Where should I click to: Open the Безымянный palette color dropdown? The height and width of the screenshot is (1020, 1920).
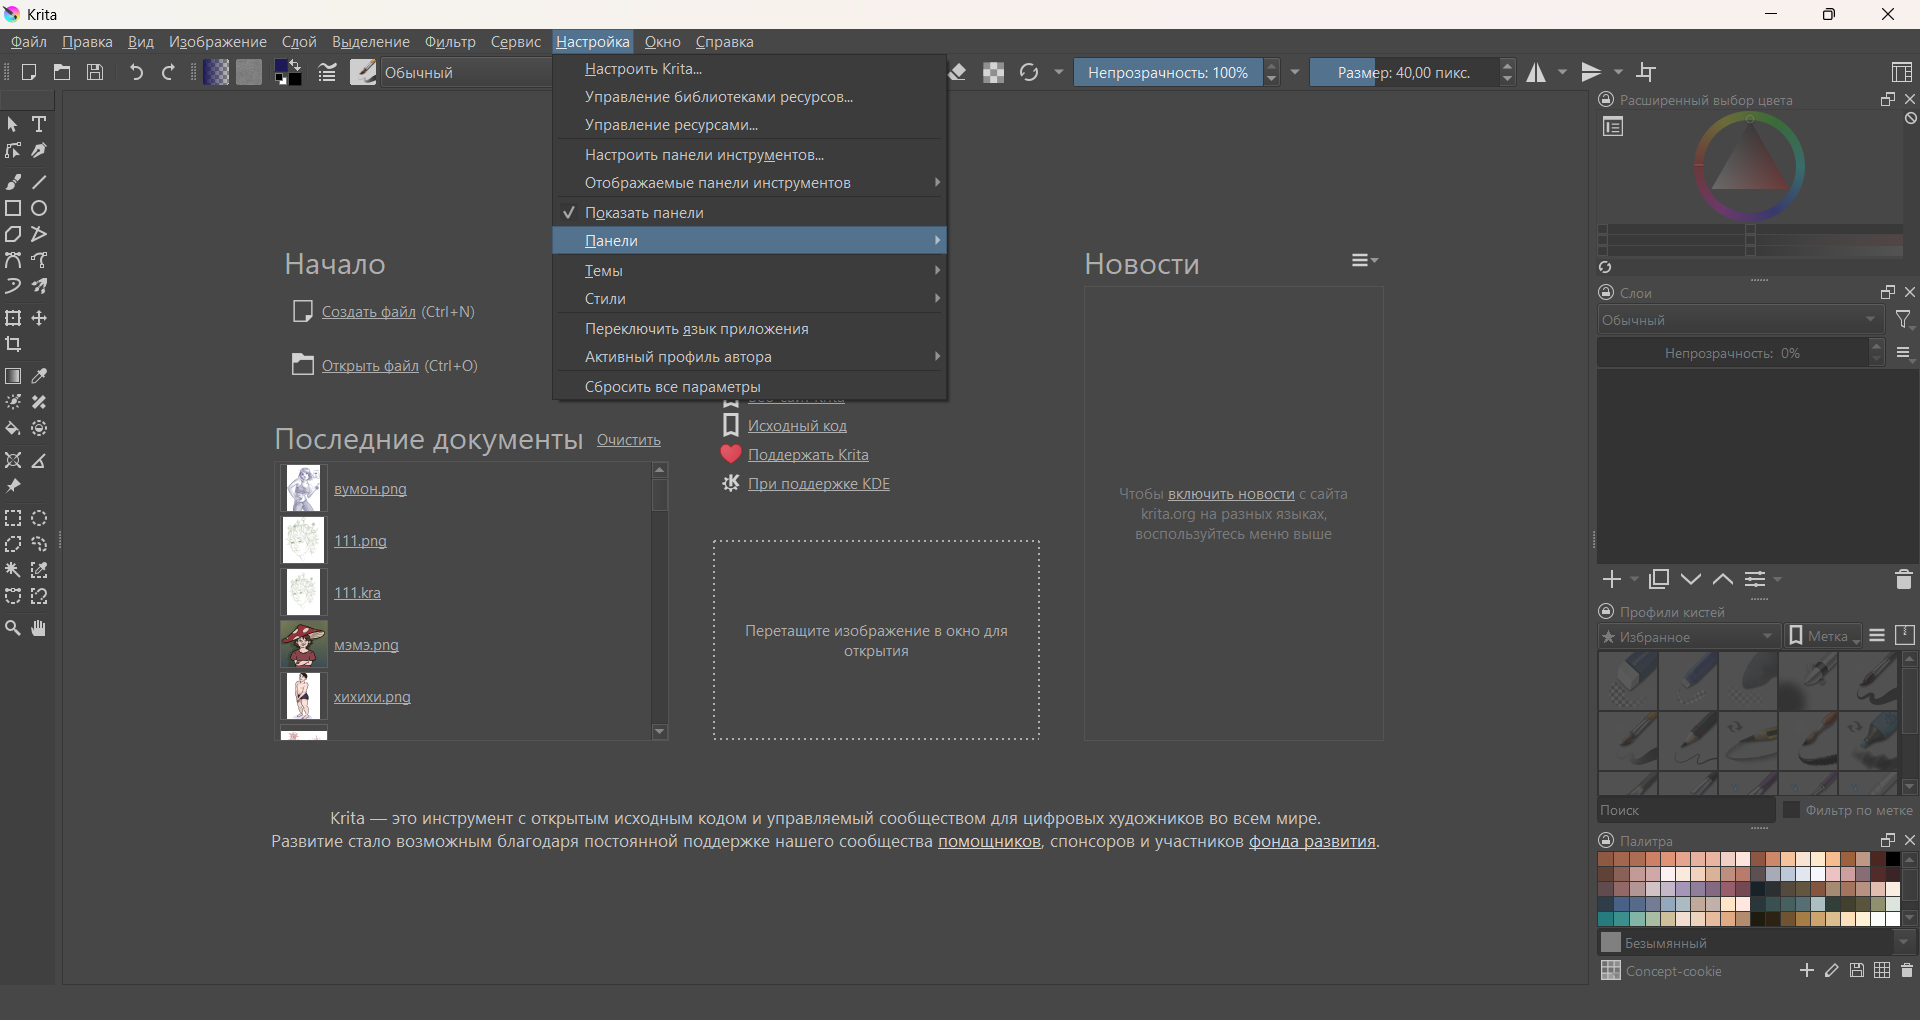[x=1757, y=942]
